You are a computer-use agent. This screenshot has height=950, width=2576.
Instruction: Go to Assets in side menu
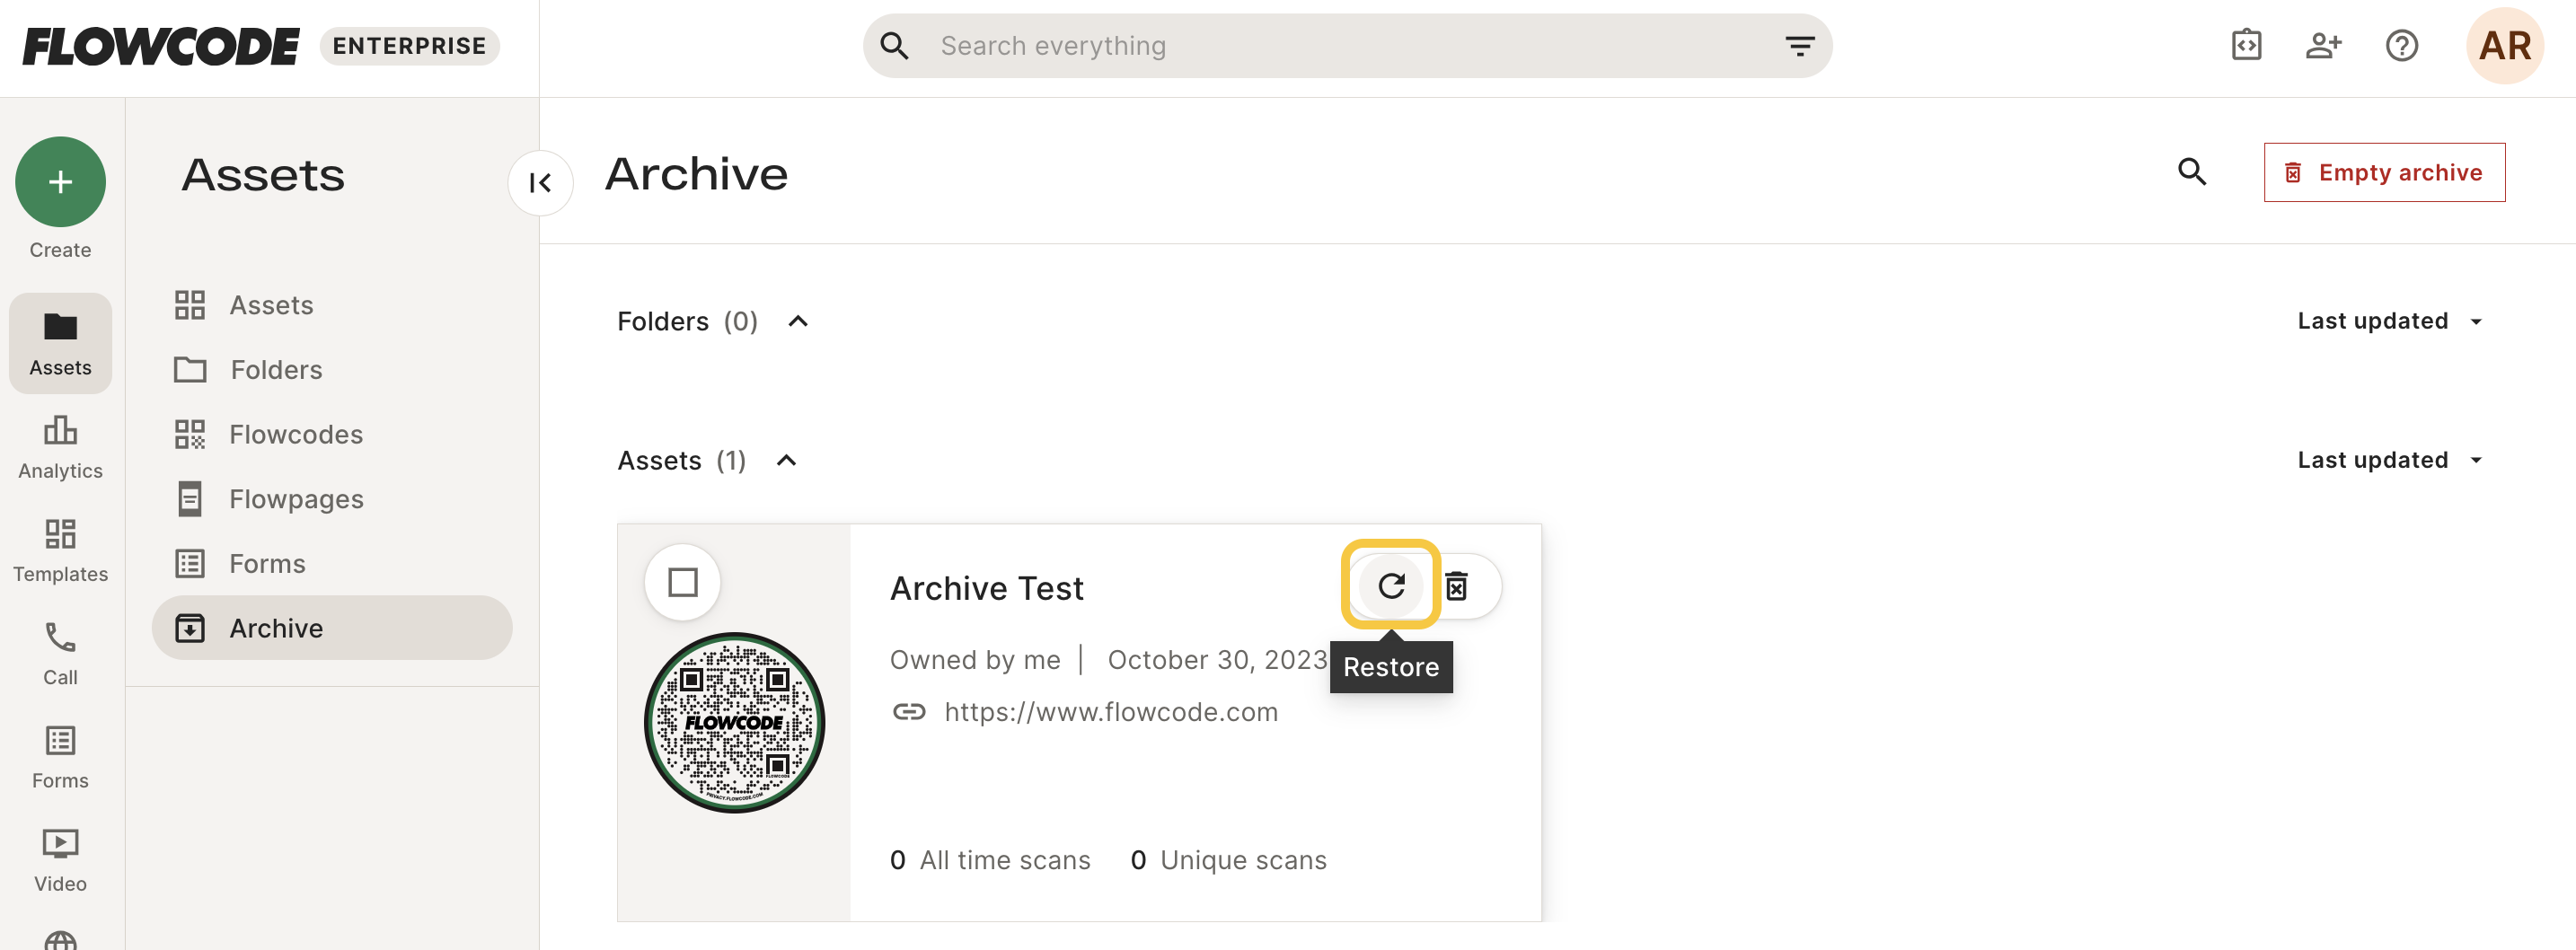[332, 305]
